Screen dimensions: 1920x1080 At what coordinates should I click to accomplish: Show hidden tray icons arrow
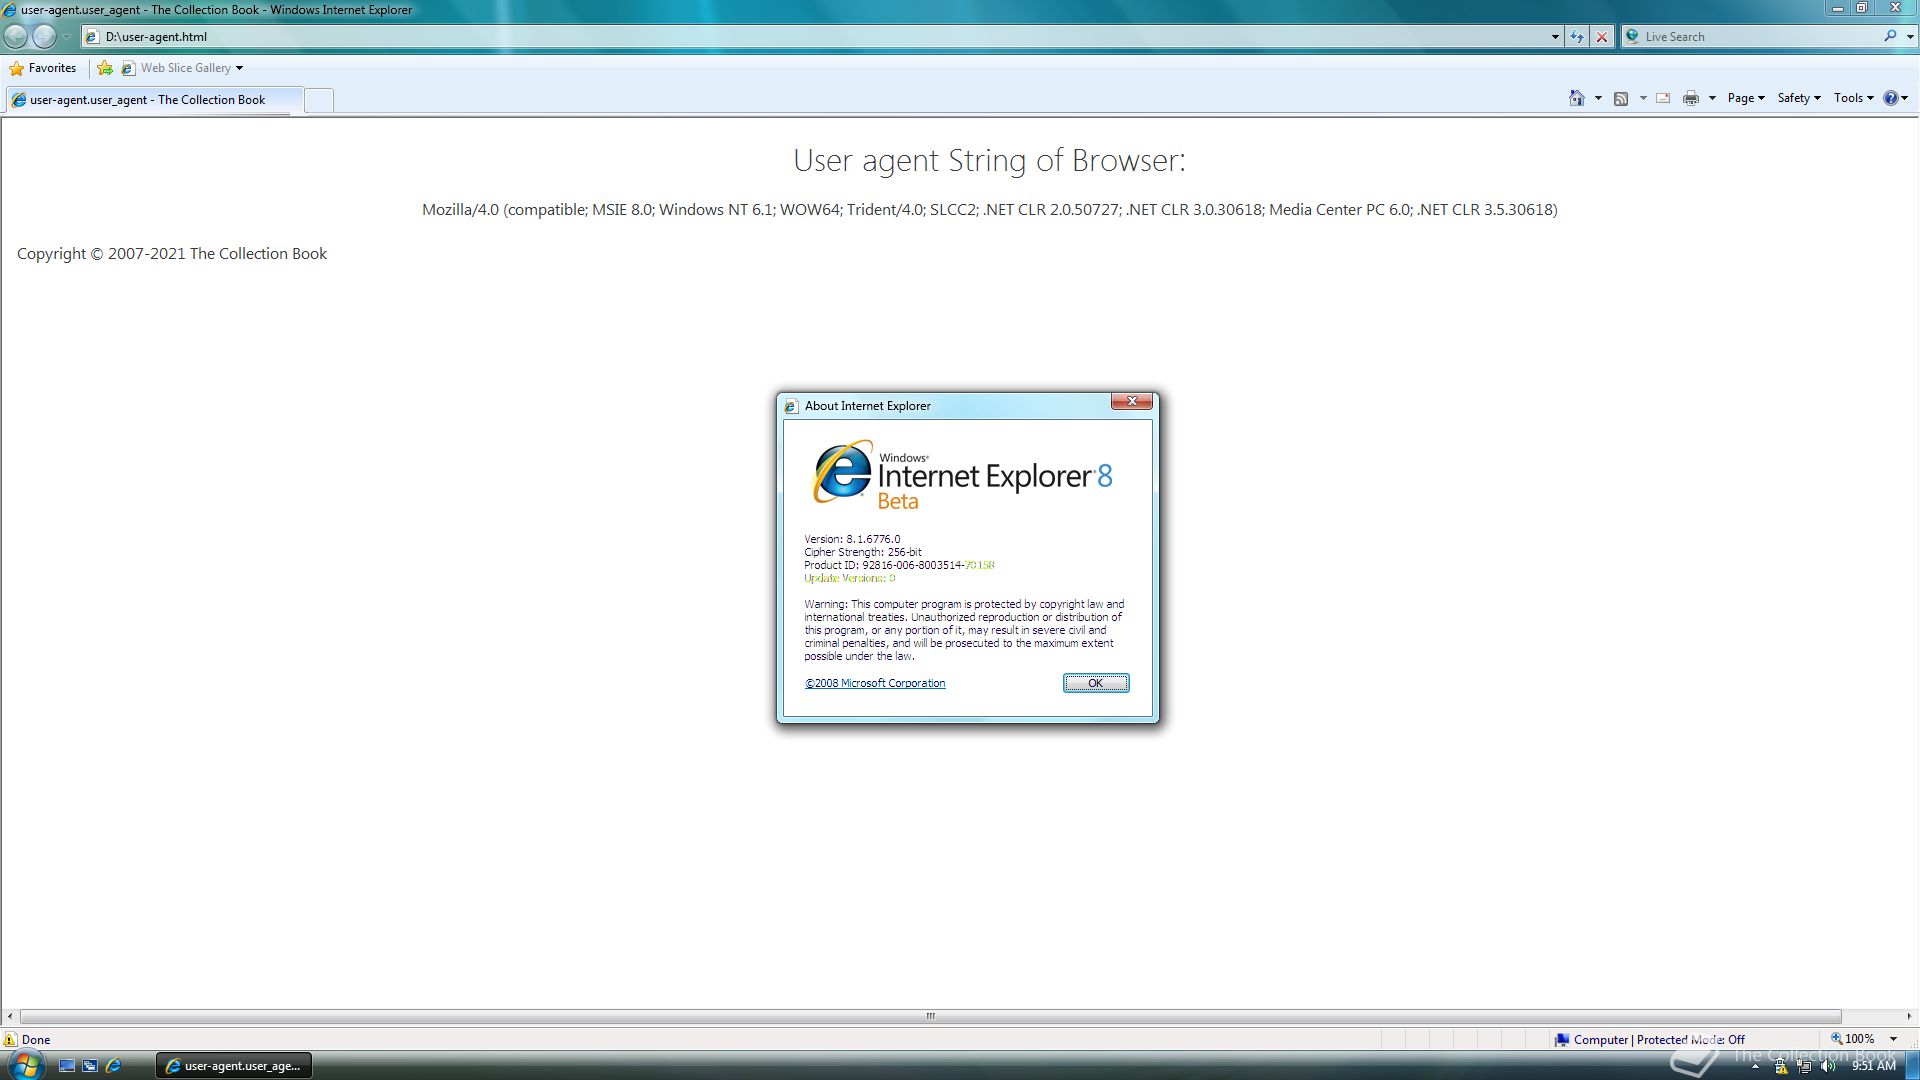point(1755,1066)
